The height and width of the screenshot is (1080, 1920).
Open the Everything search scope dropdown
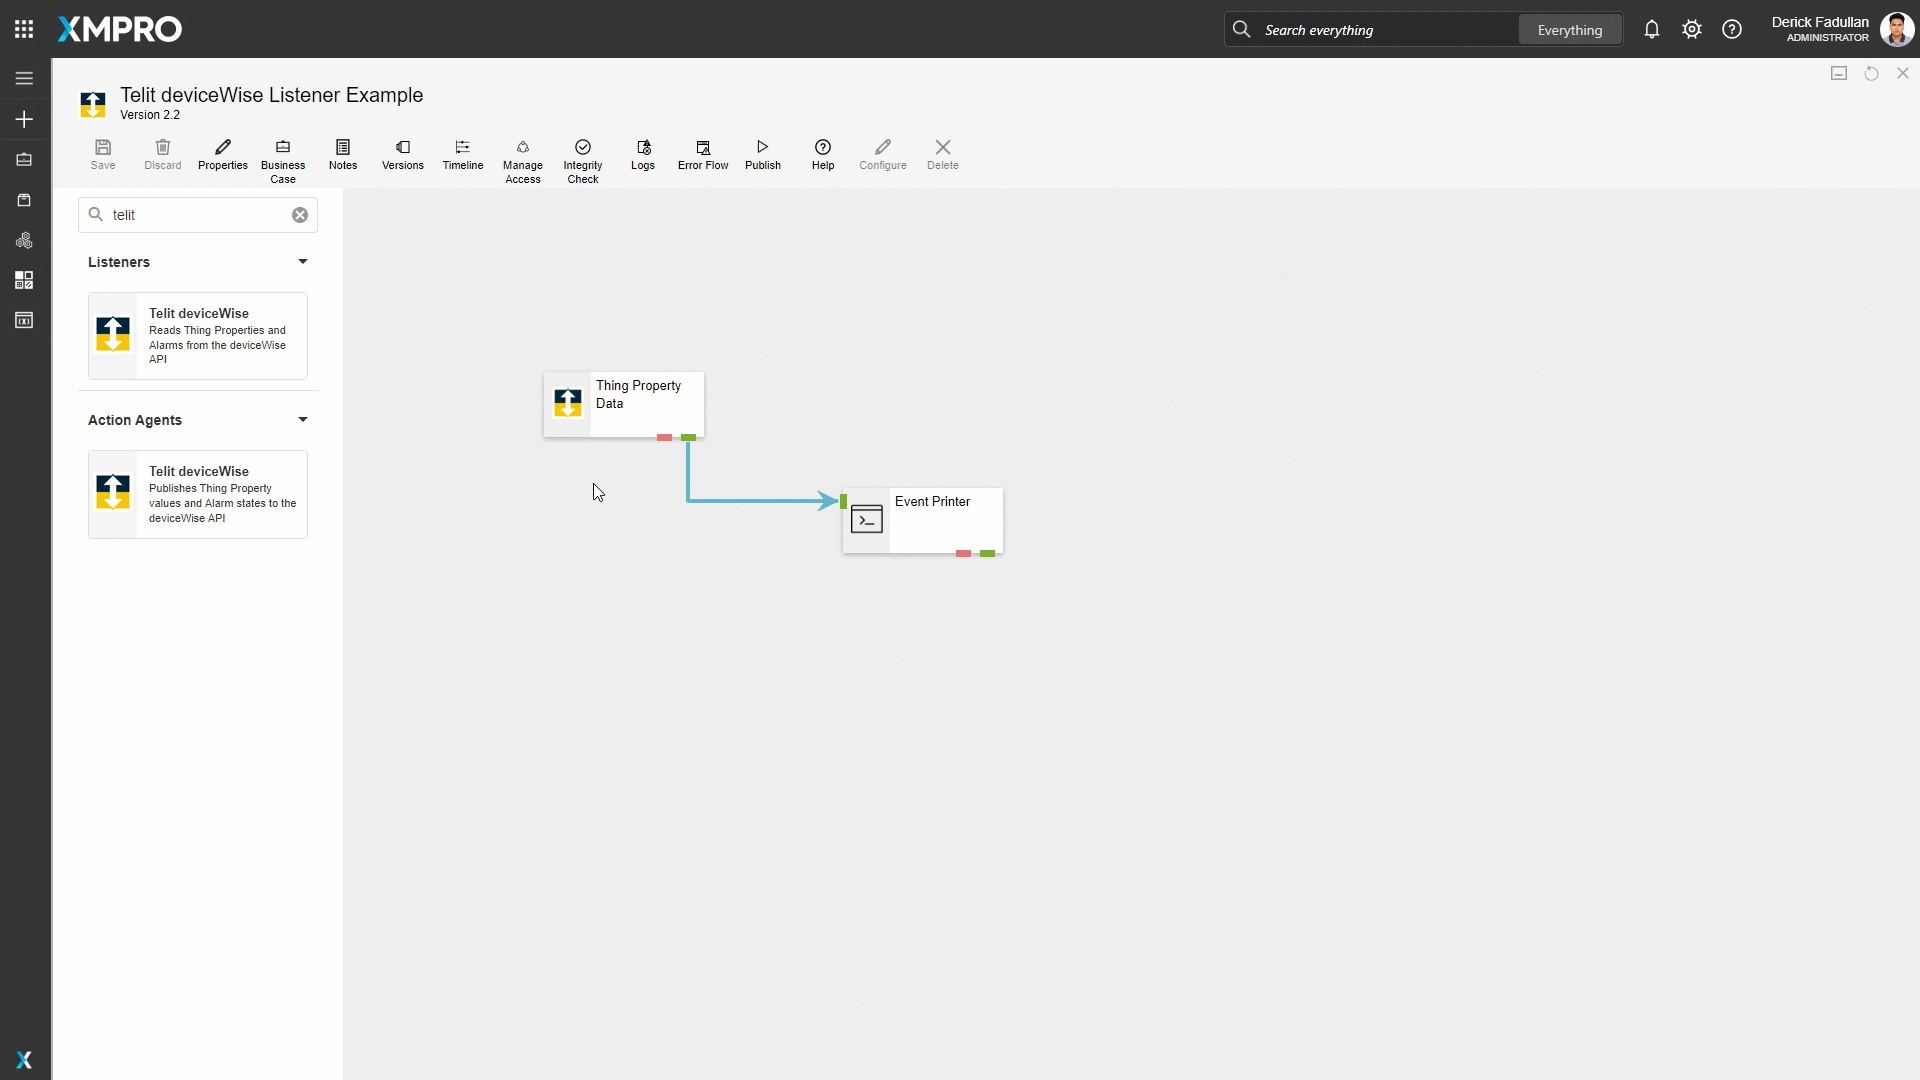click(x=1569, y=30)
